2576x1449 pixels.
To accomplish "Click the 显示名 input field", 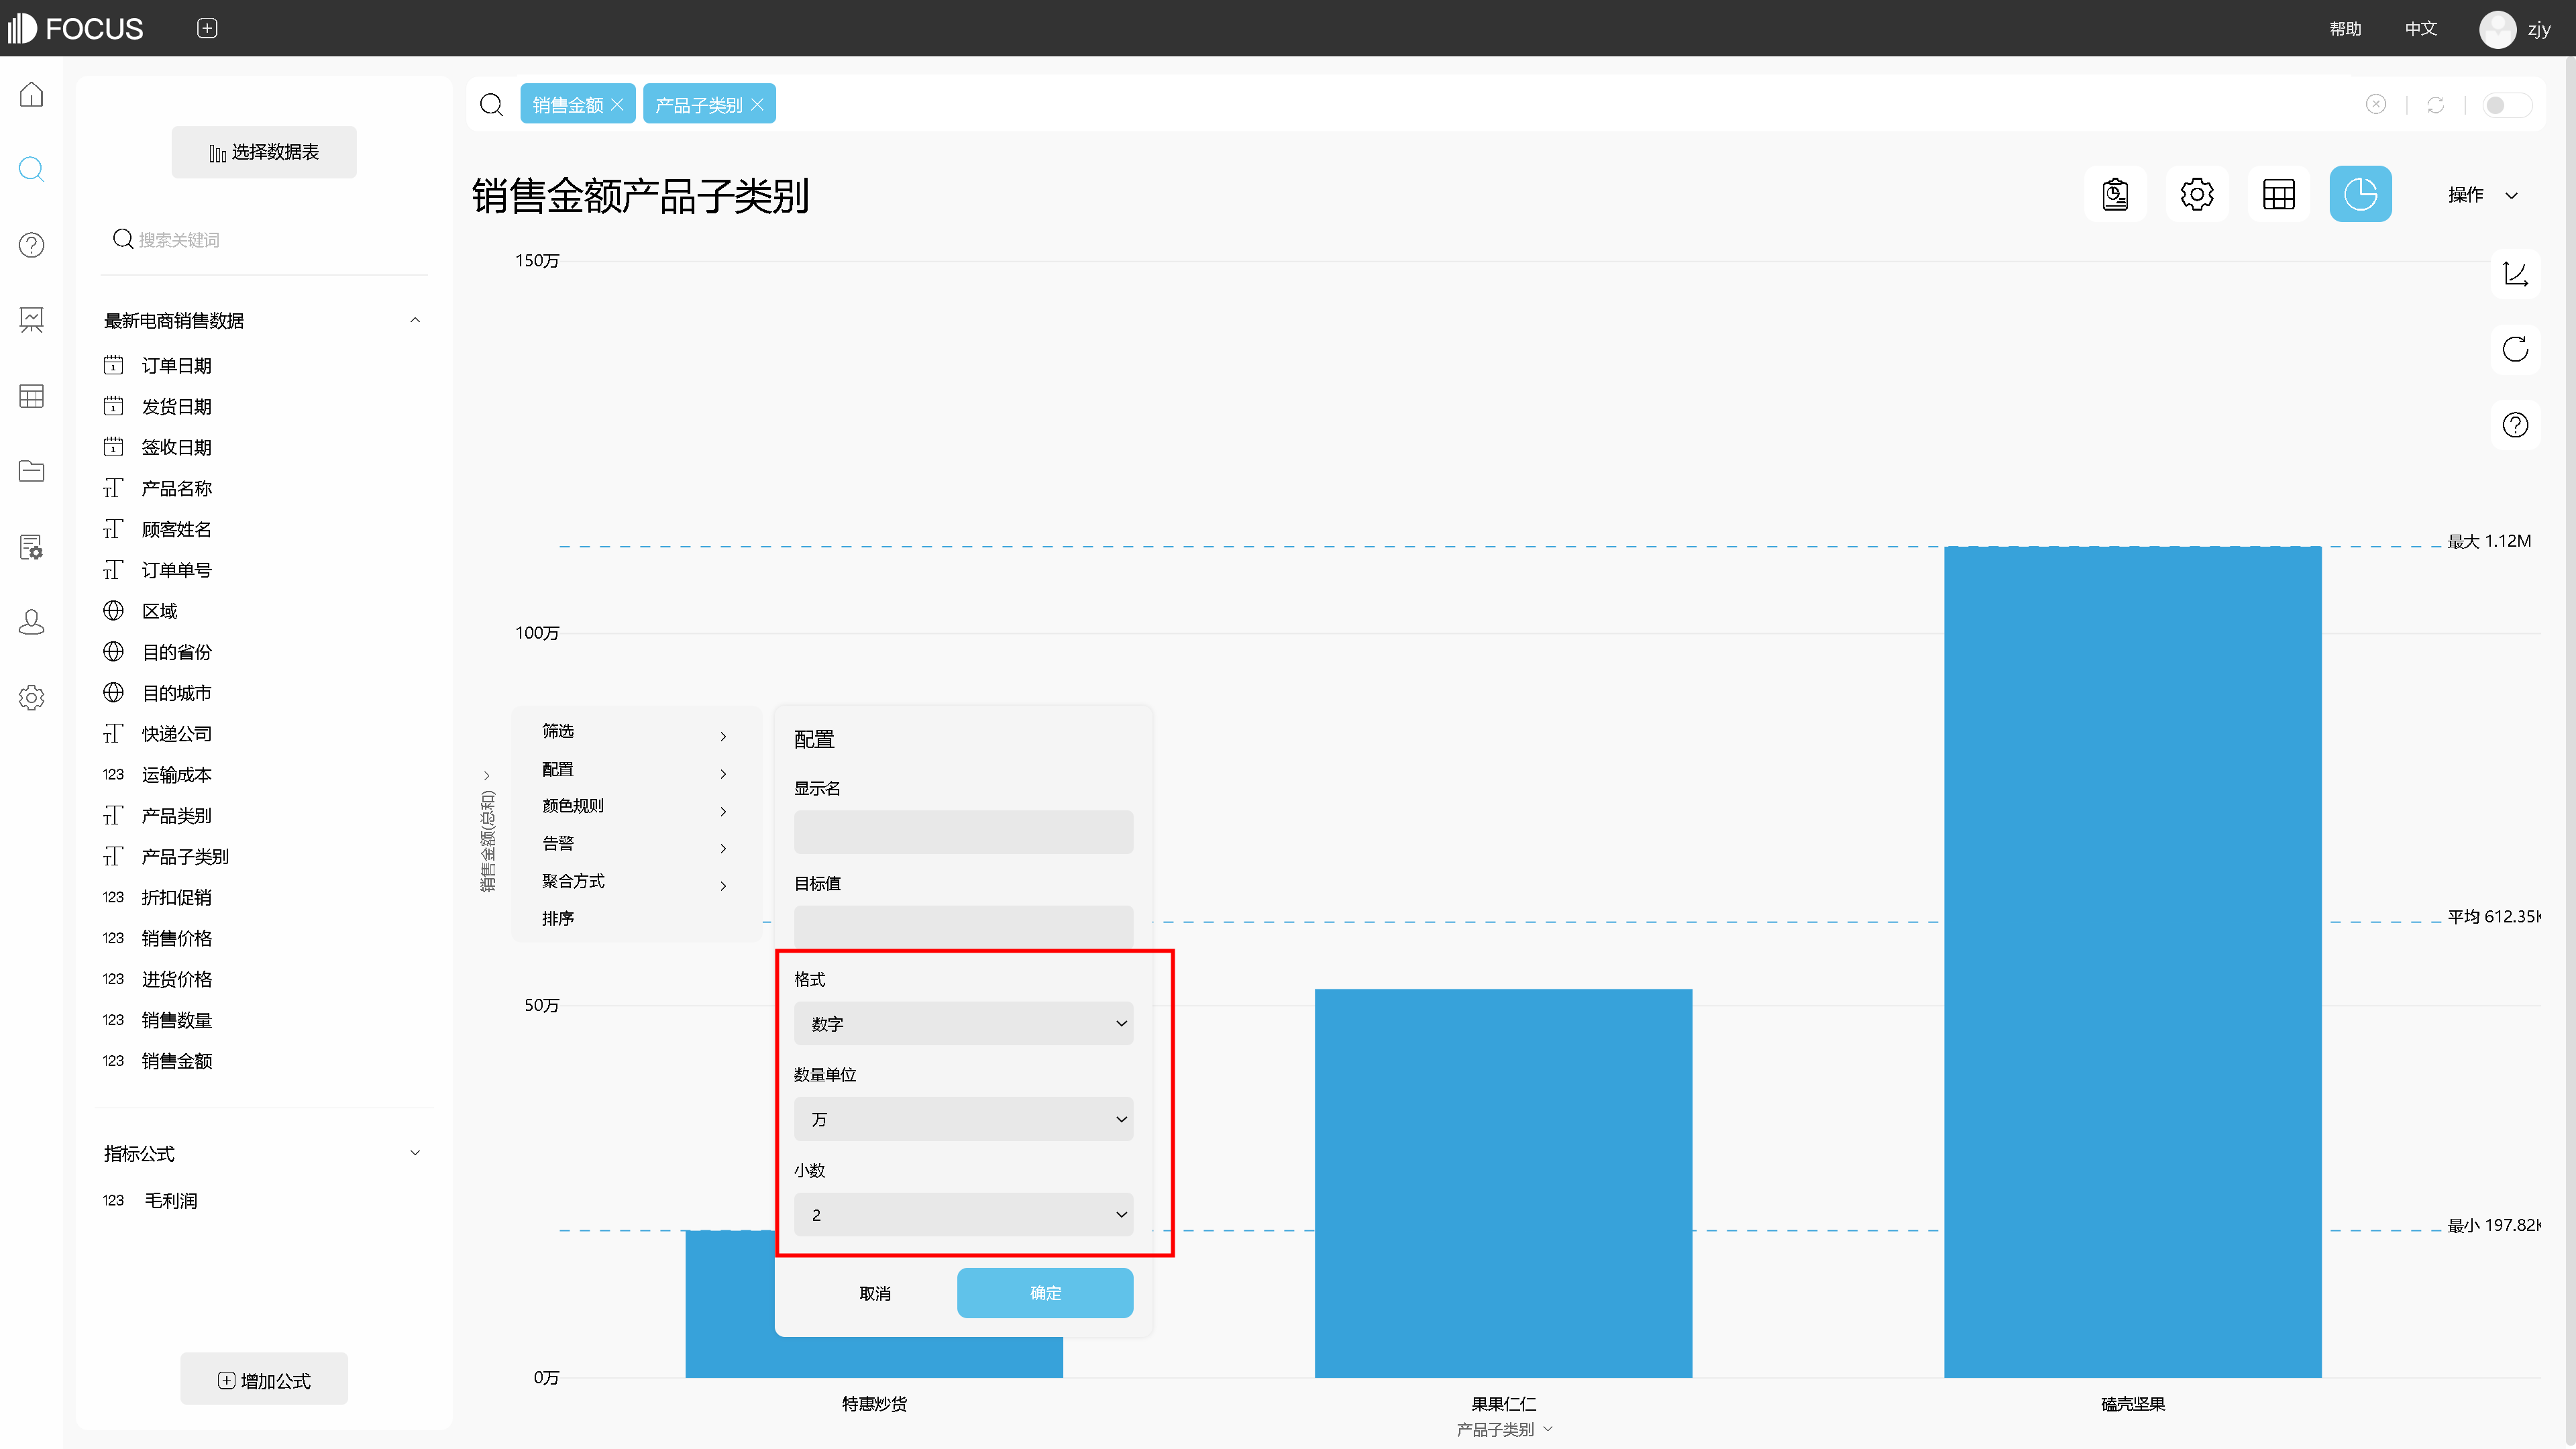I will [962, 832].
